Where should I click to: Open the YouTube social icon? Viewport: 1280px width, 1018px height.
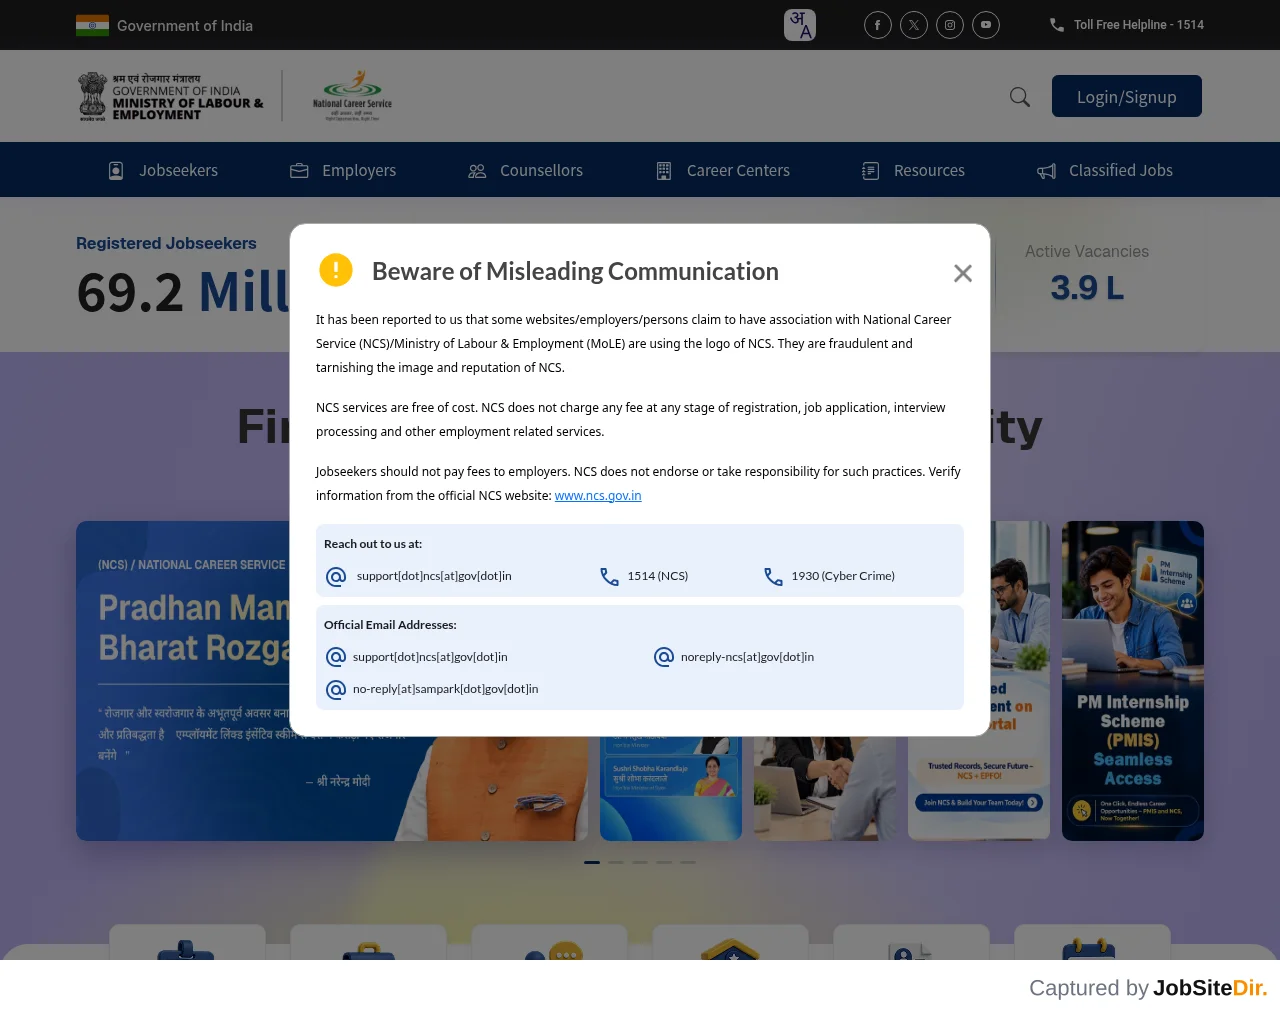point(986,25)
